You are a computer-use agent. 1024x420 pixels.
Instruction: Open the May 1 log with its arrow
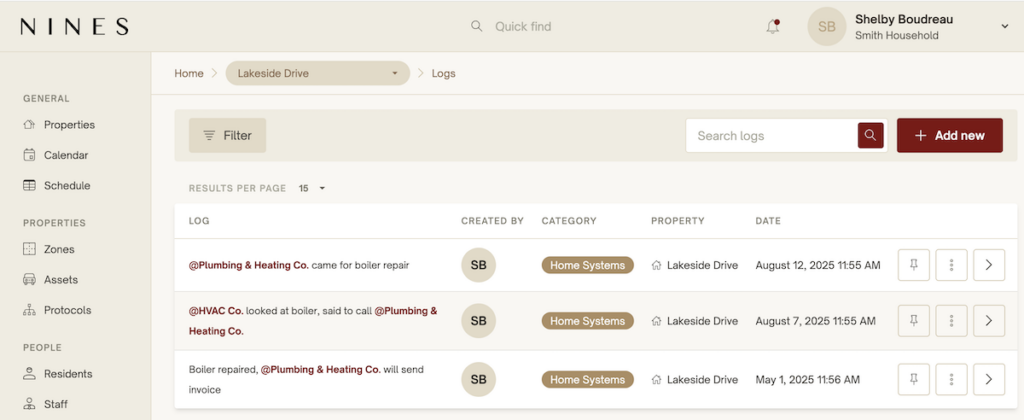989,379
